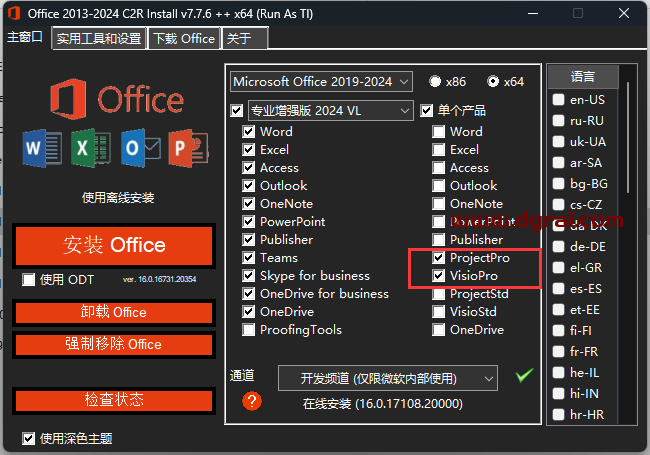The image size is (650, 455).
Task: Uncheck the ProjectPro checkbox
Action: coord(438,258)
